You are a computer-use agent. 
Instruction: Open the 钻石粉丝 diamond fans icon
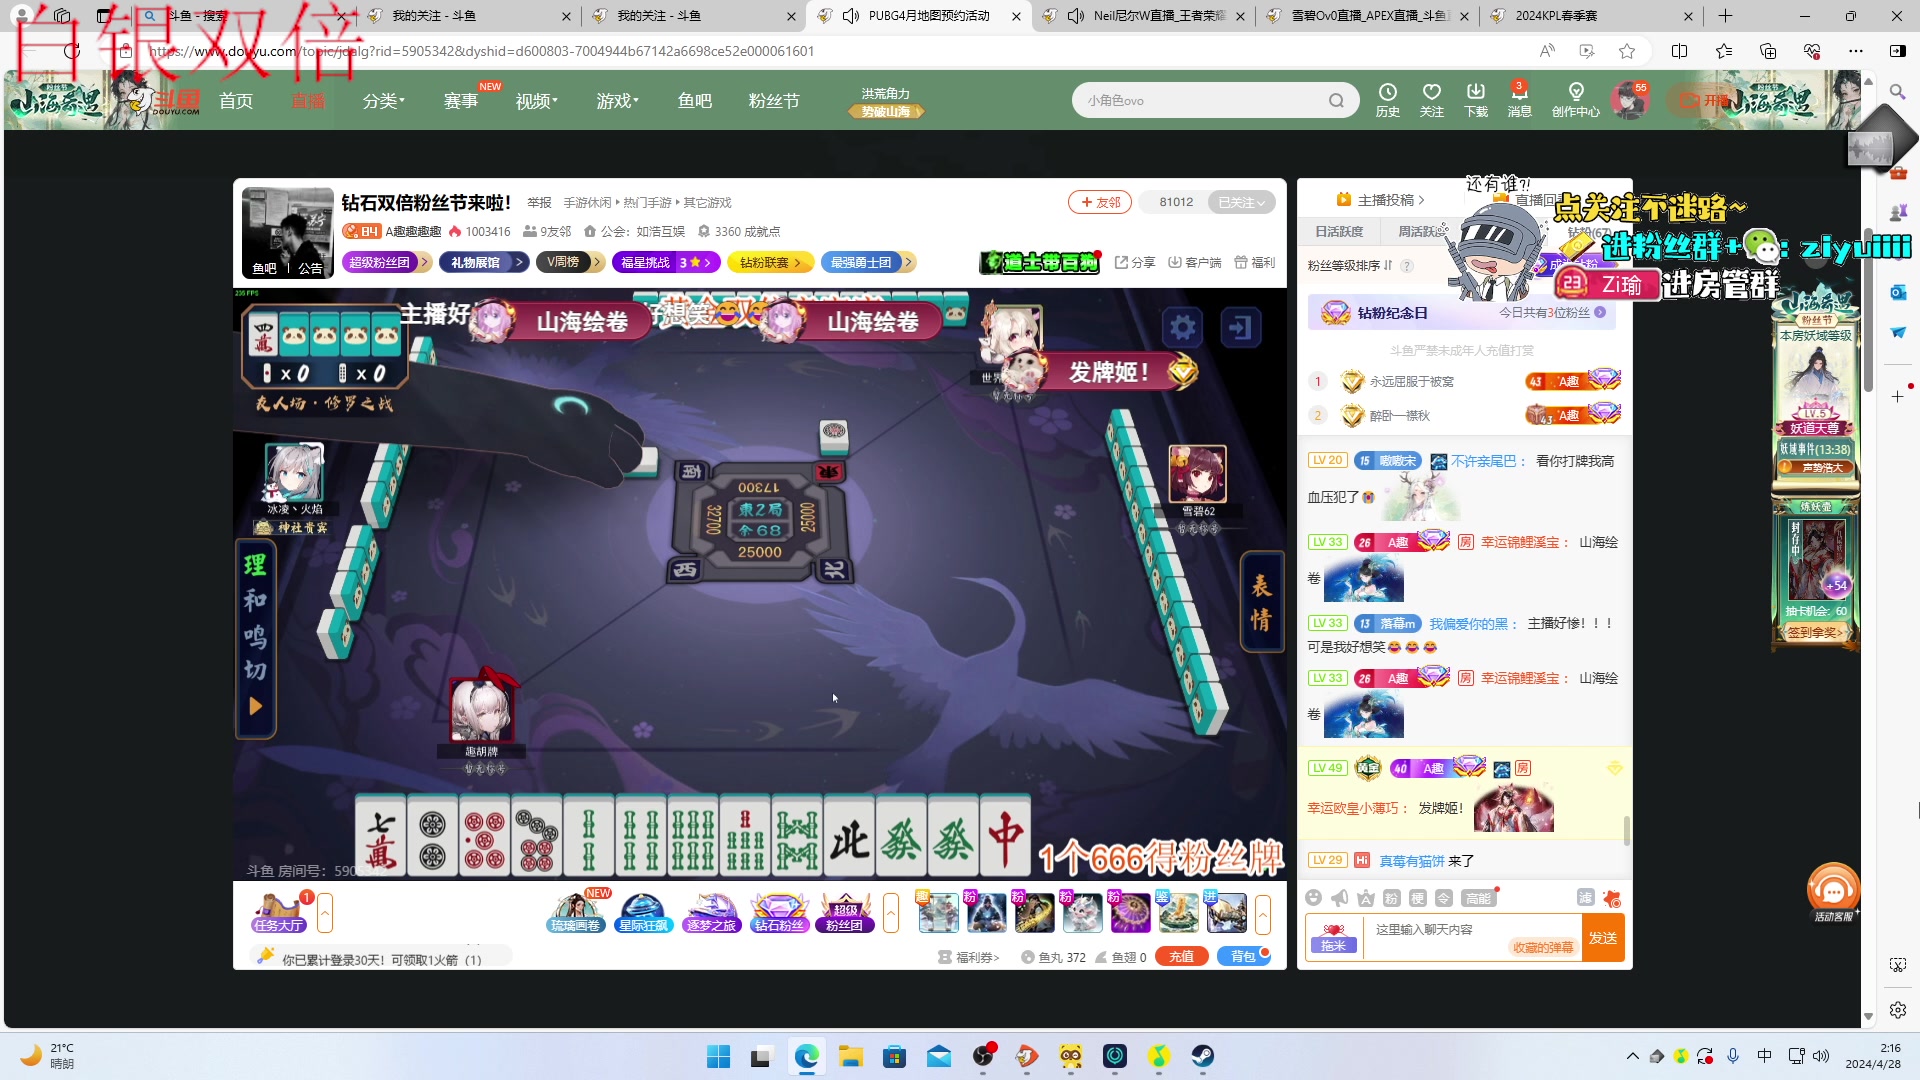pos(779,912)
